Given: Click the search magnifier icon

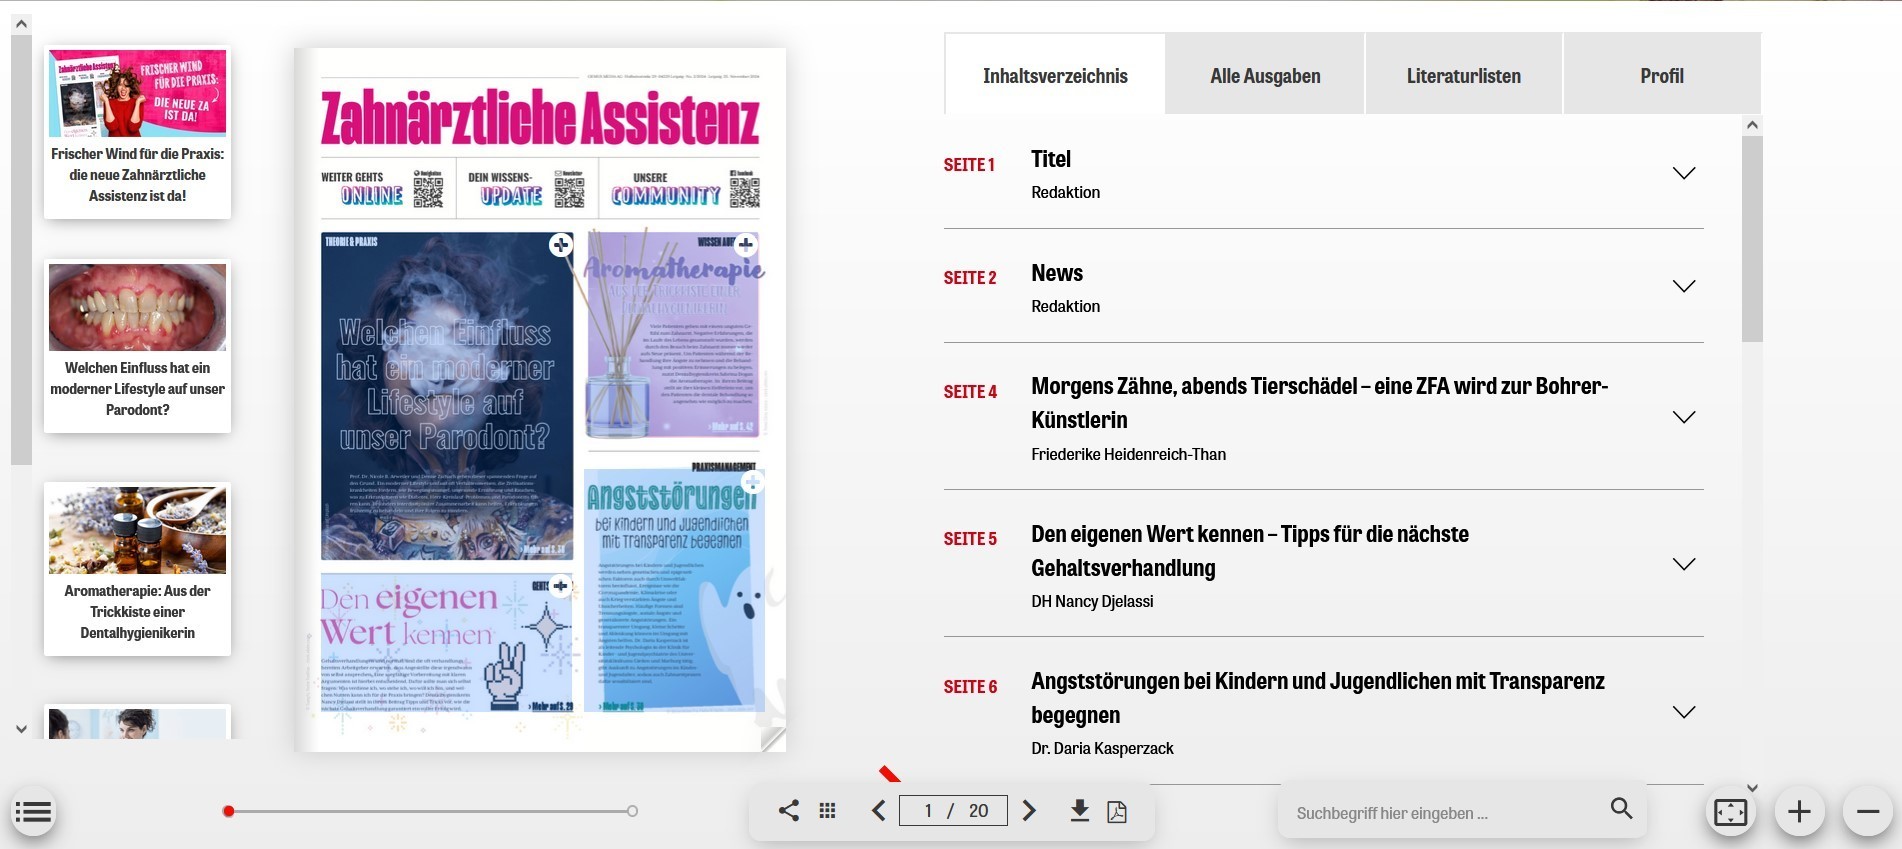Looking at the screenshot, I should pos(1621,808).
